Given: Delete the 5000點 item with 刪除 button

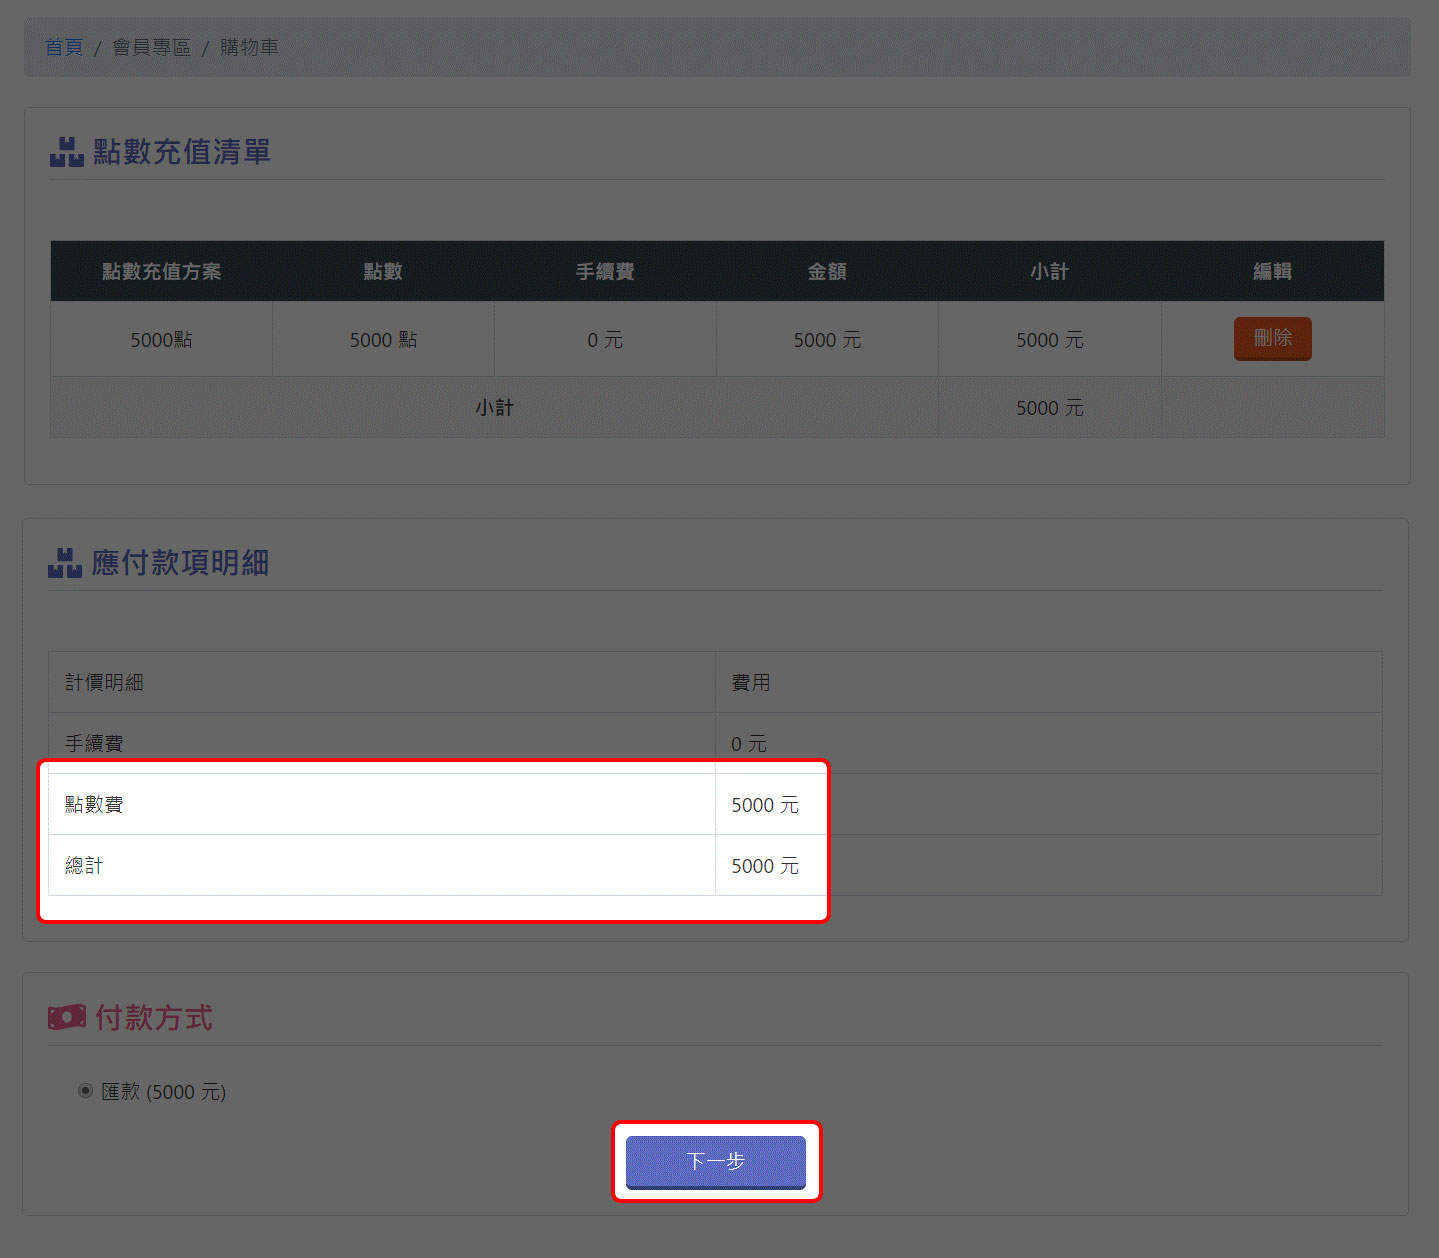Looking at the screenshot, I should tap(1272, 338).
